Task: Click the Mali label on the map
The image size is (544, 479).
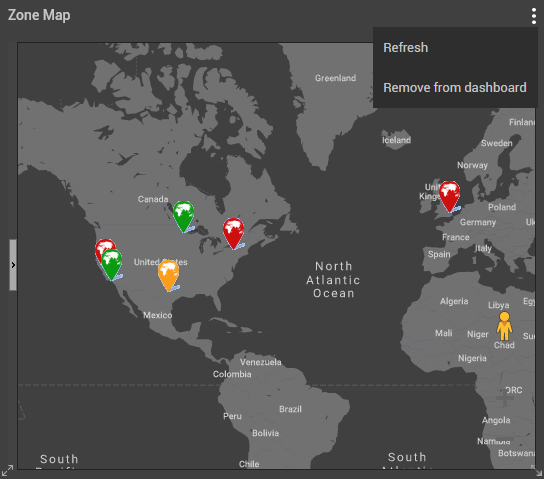Action: 443,333
